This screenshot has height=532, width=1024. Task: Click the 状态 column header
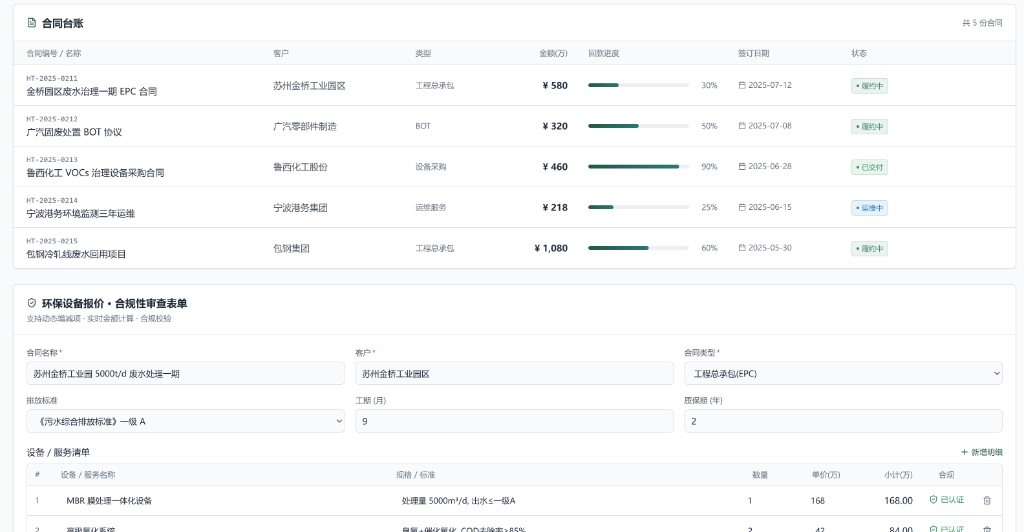pos(859,53)
